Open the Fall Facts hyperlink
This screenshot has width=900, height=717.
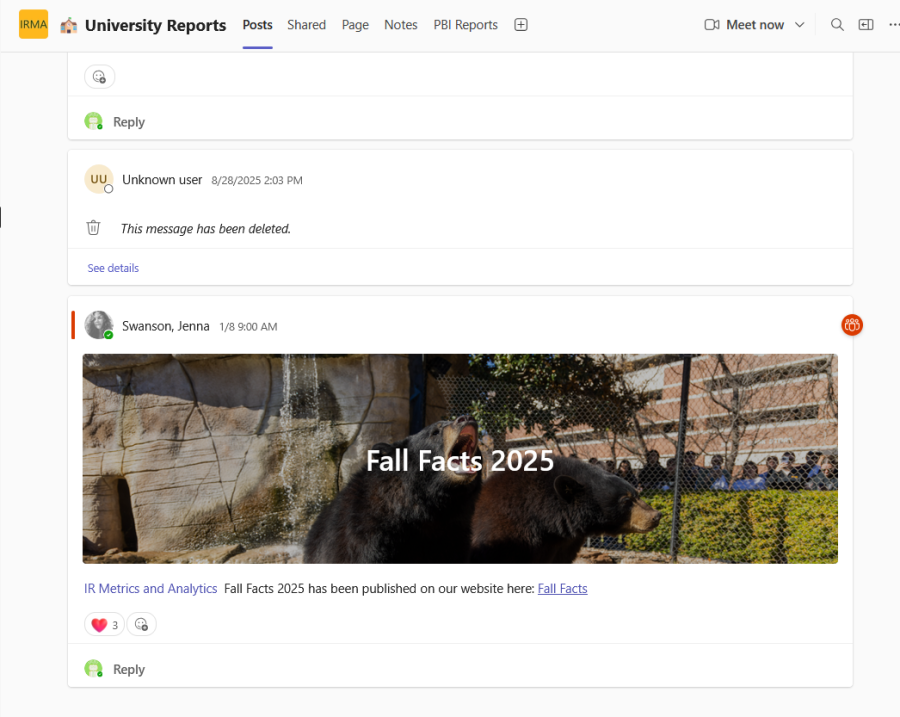pyautogui.click(x=562, y=588)
